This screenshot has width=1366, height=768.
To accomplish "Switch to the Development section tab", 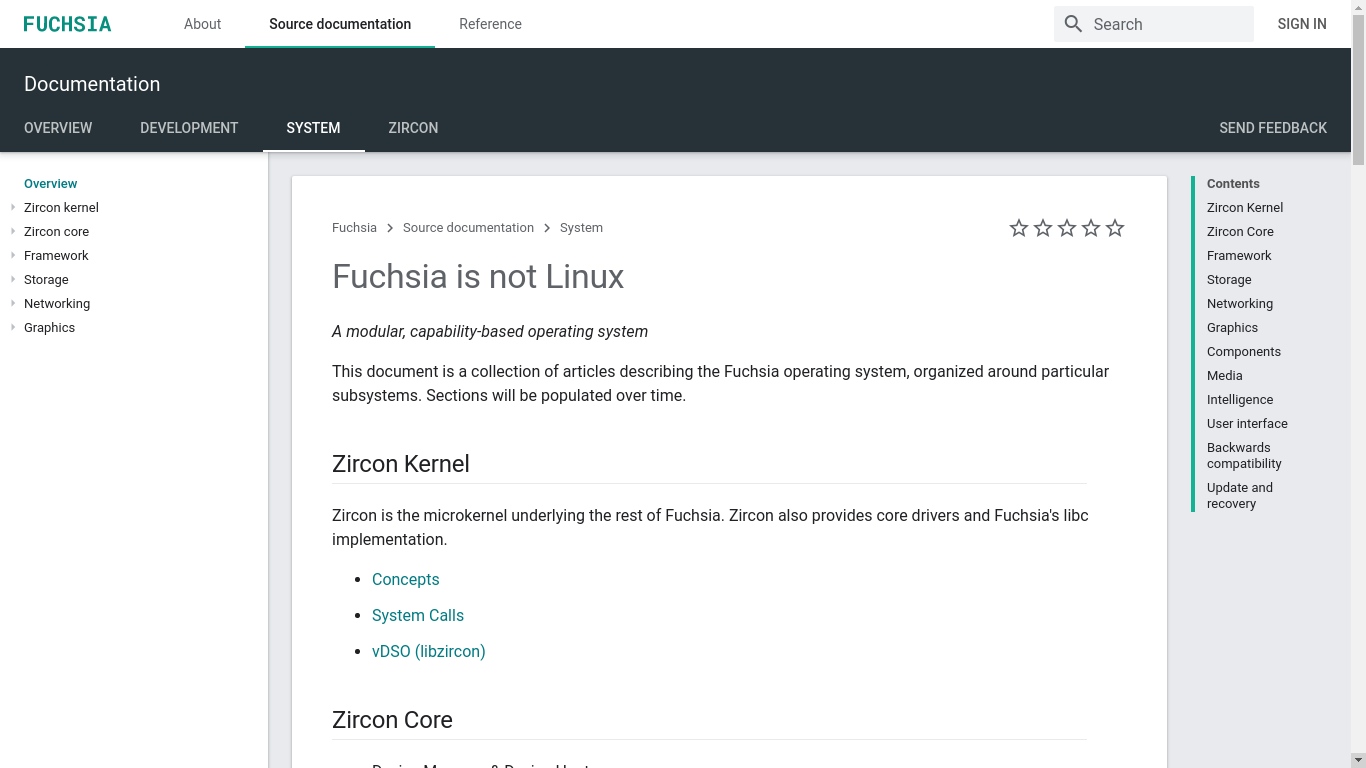I will (x=189, y=128).
